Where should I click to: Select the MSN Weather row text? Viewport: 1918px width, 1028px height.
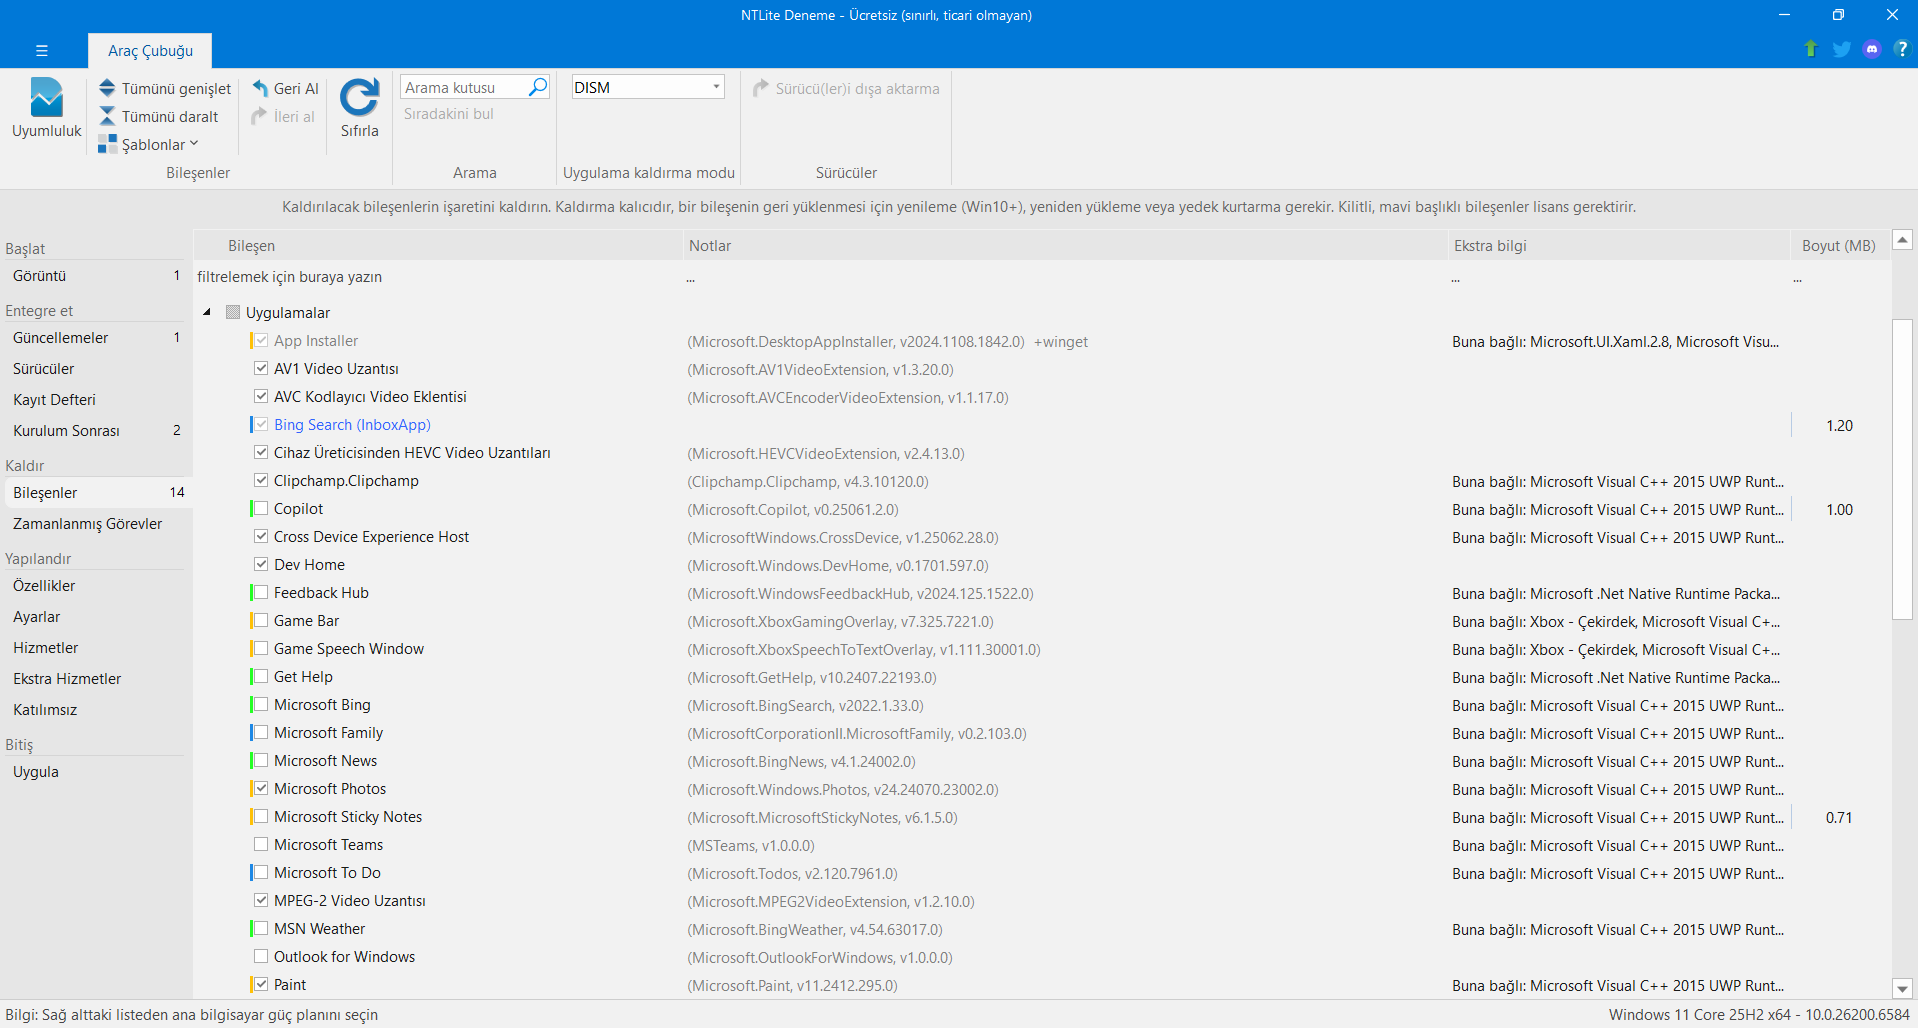[319, 929]
